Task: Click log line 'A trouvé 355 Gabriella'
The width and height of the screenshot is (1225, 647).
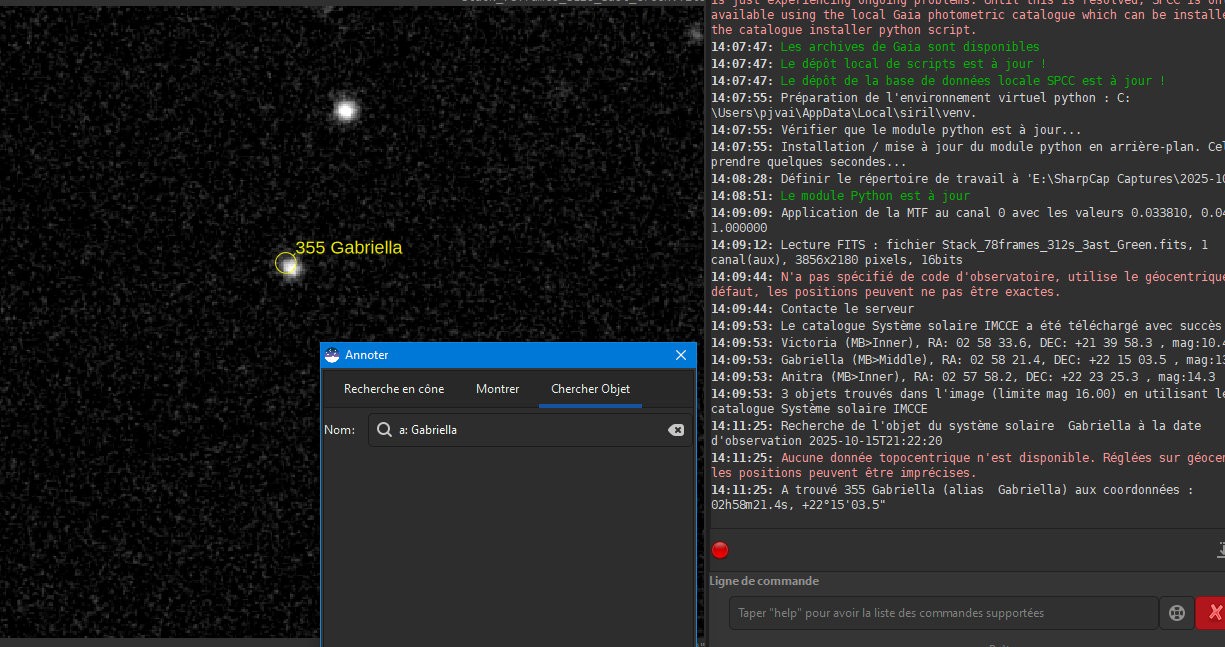Action: tap(953, 497)
